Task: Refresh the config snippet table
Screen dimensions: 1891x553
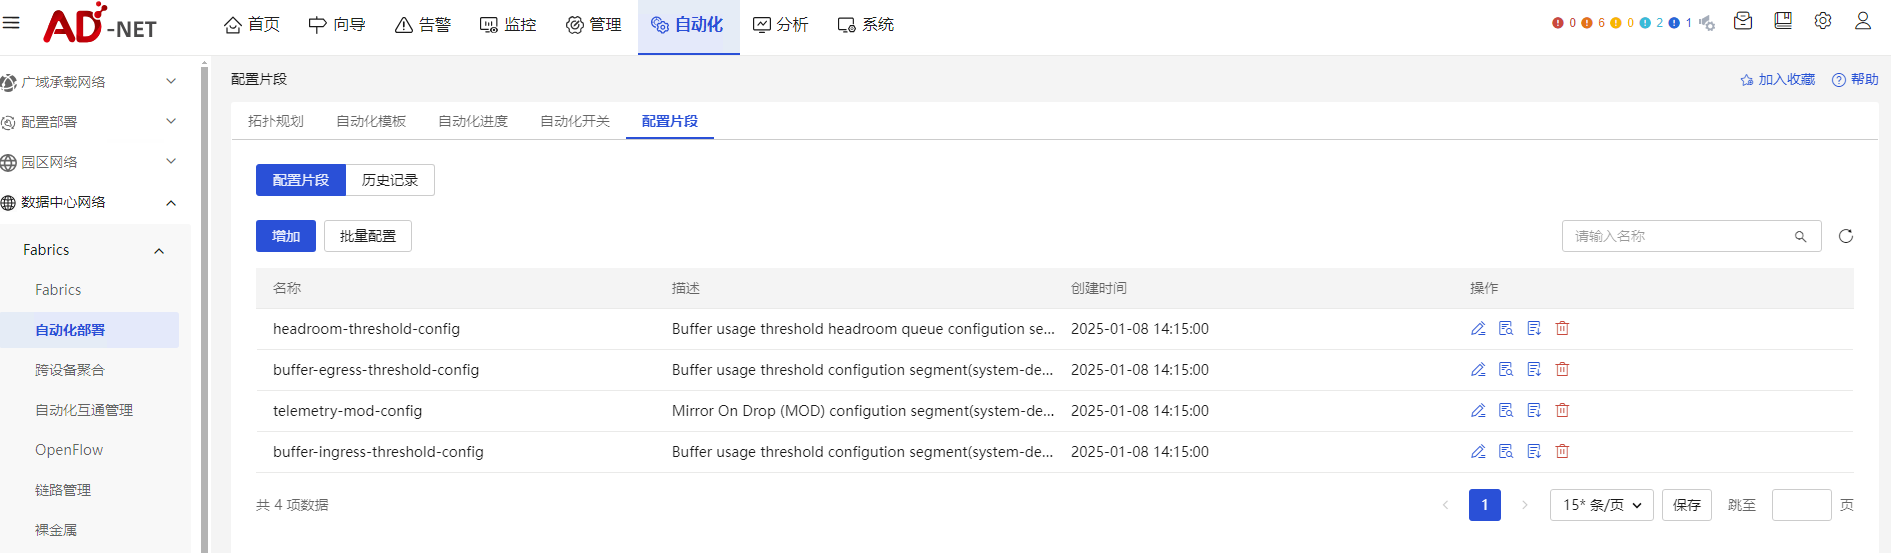Action: click(x=1846, y=237)
